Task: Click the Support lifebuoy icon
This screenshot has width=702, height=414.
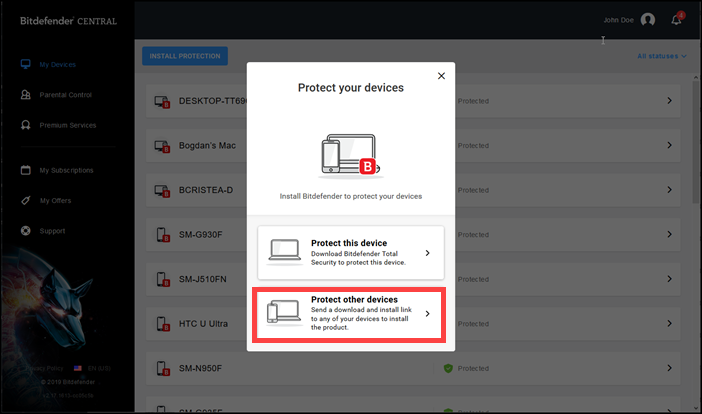Action: pos(26,230)
